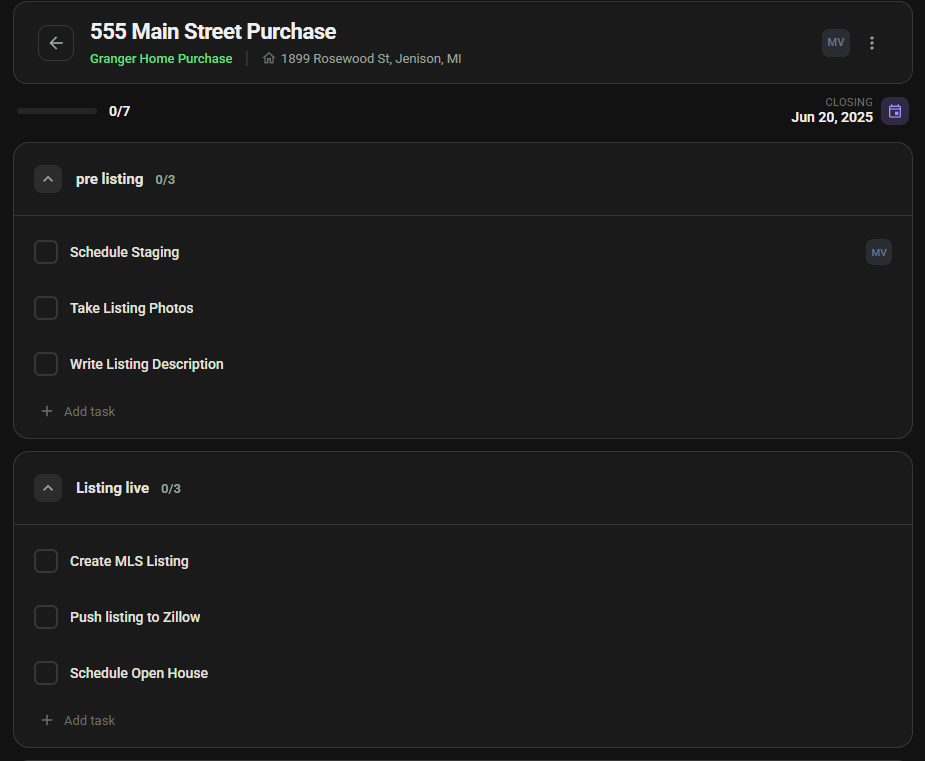925x761 pixels.
Task: Click the MV avatar in header
Action: click(836, 43)
